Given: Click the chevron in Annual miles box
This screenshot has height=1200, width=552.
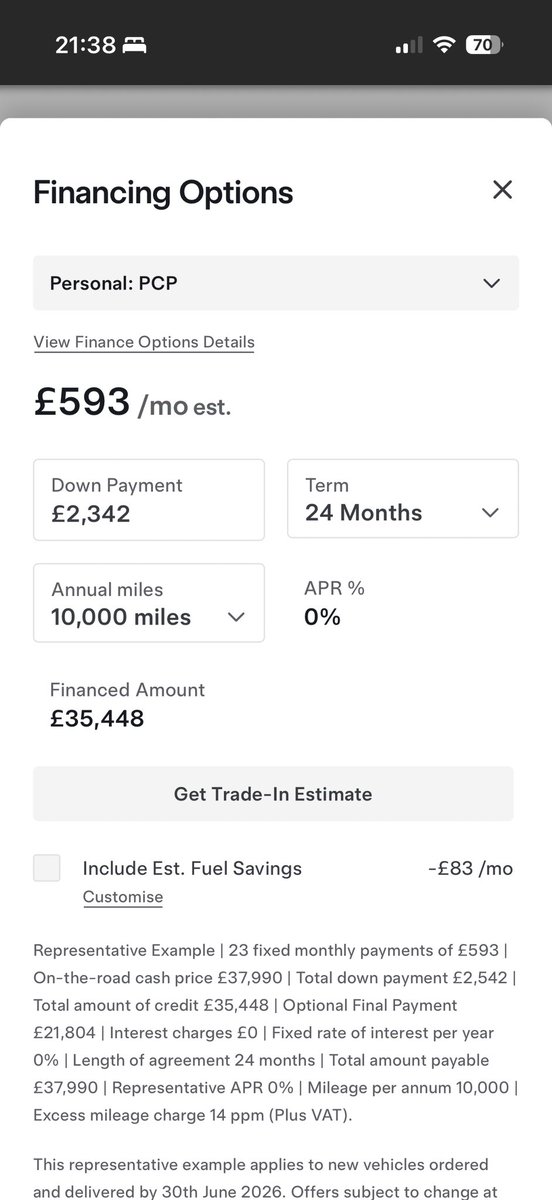Looking at the screenshot, I should click(x=236, y=617).
